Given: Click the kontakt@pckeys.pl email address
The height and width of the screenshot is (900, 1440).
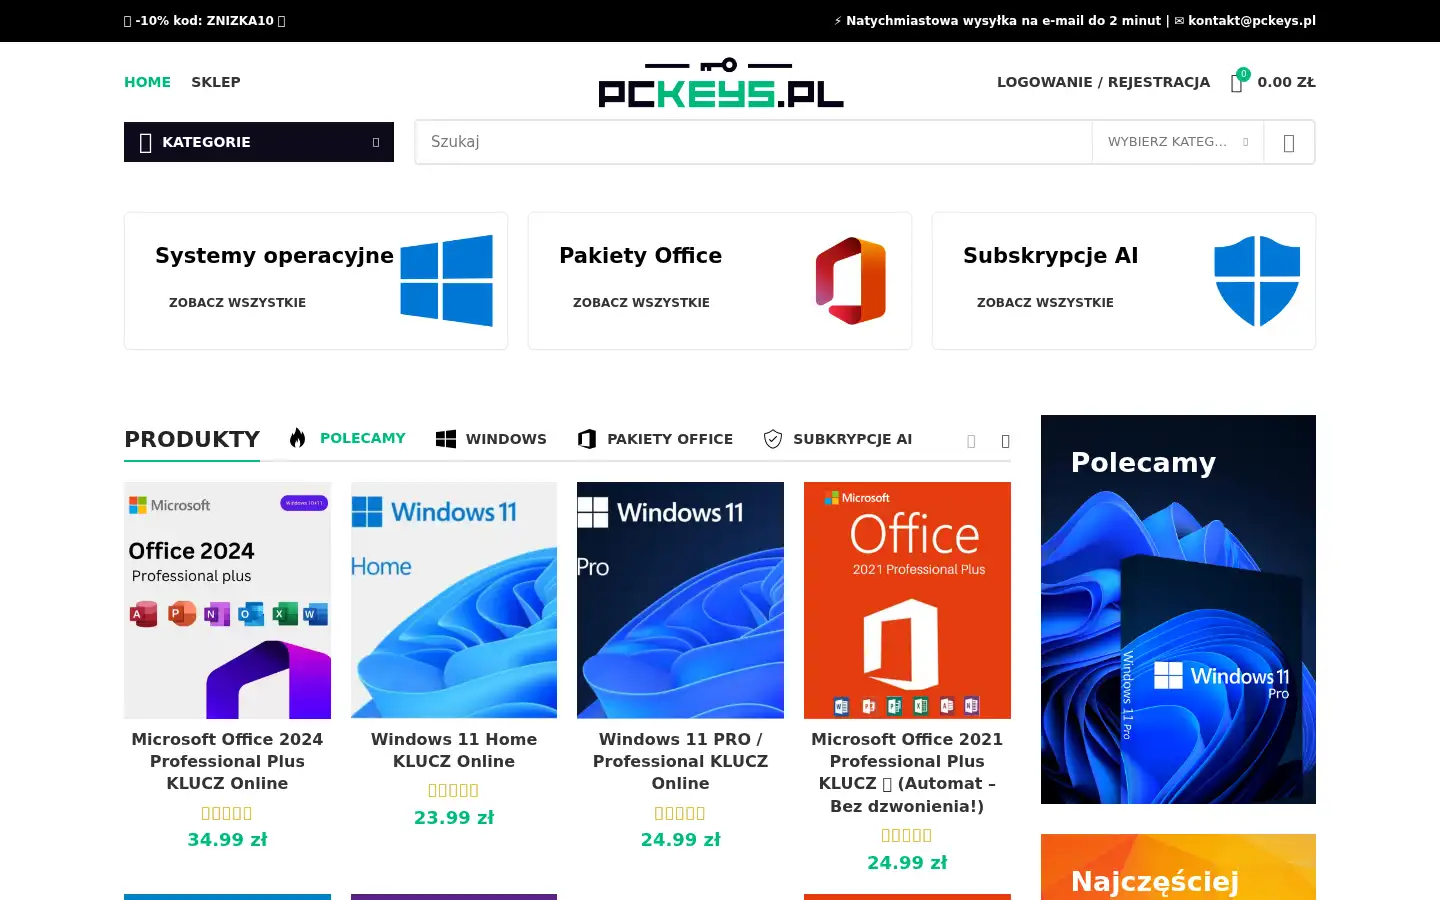Looking at the screenshot, I should [1252, 20].
